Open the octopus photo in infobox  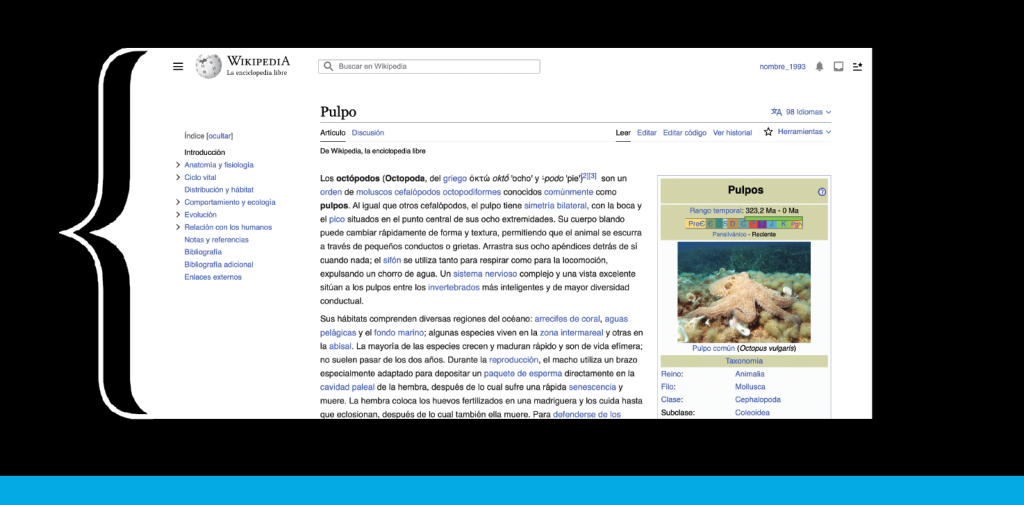tap(744, 292)
